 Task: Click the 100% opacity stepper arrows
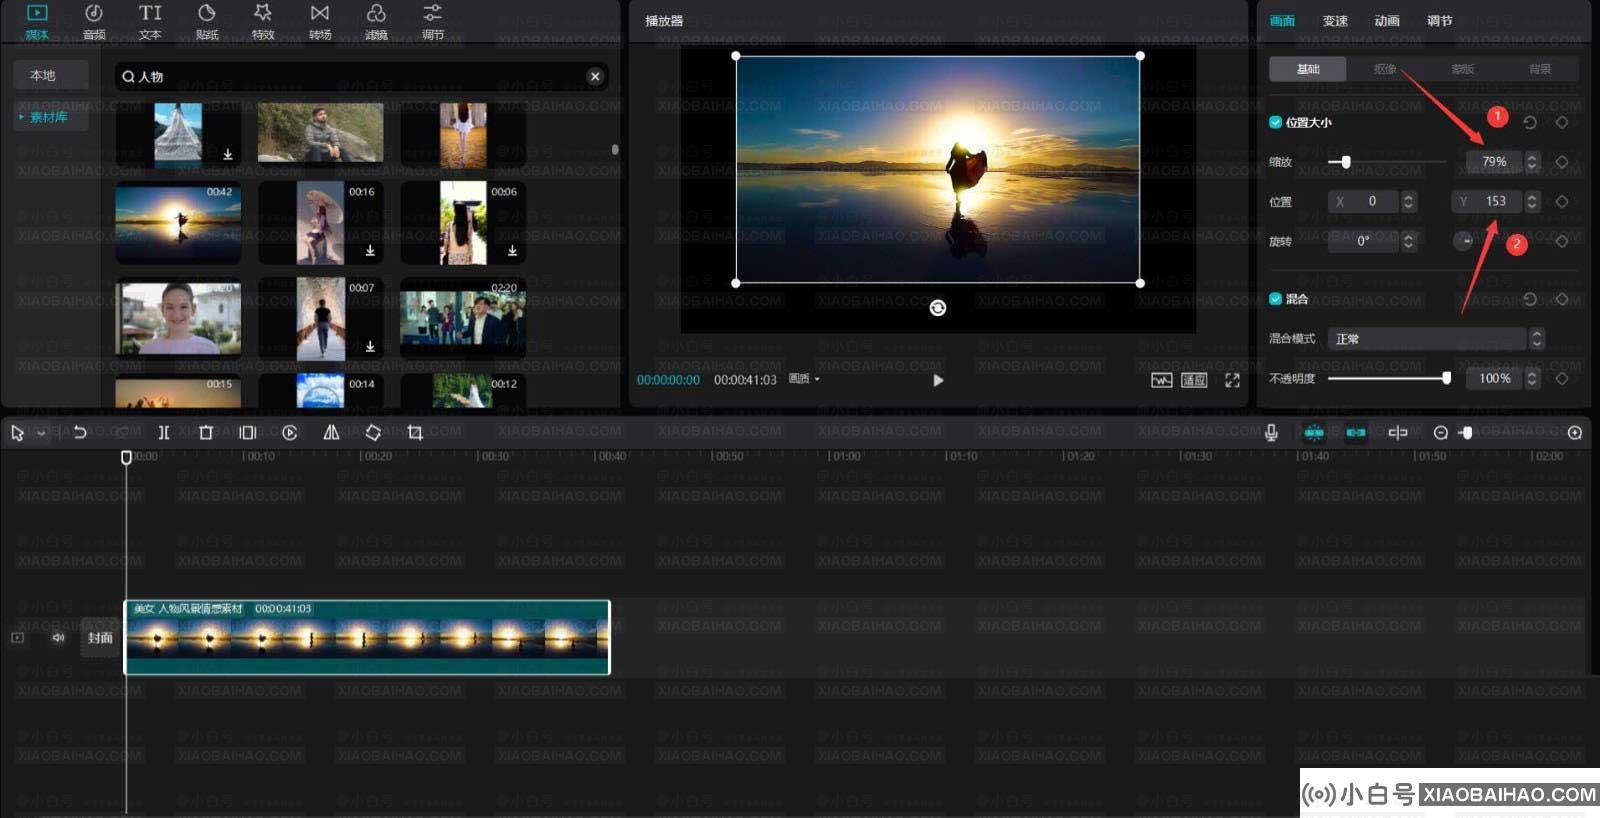point(1532,378)
